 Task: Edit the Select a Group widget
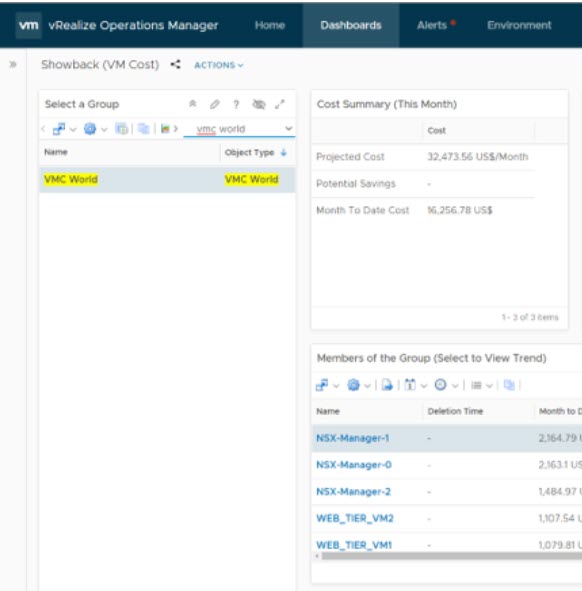pos(214,104)
